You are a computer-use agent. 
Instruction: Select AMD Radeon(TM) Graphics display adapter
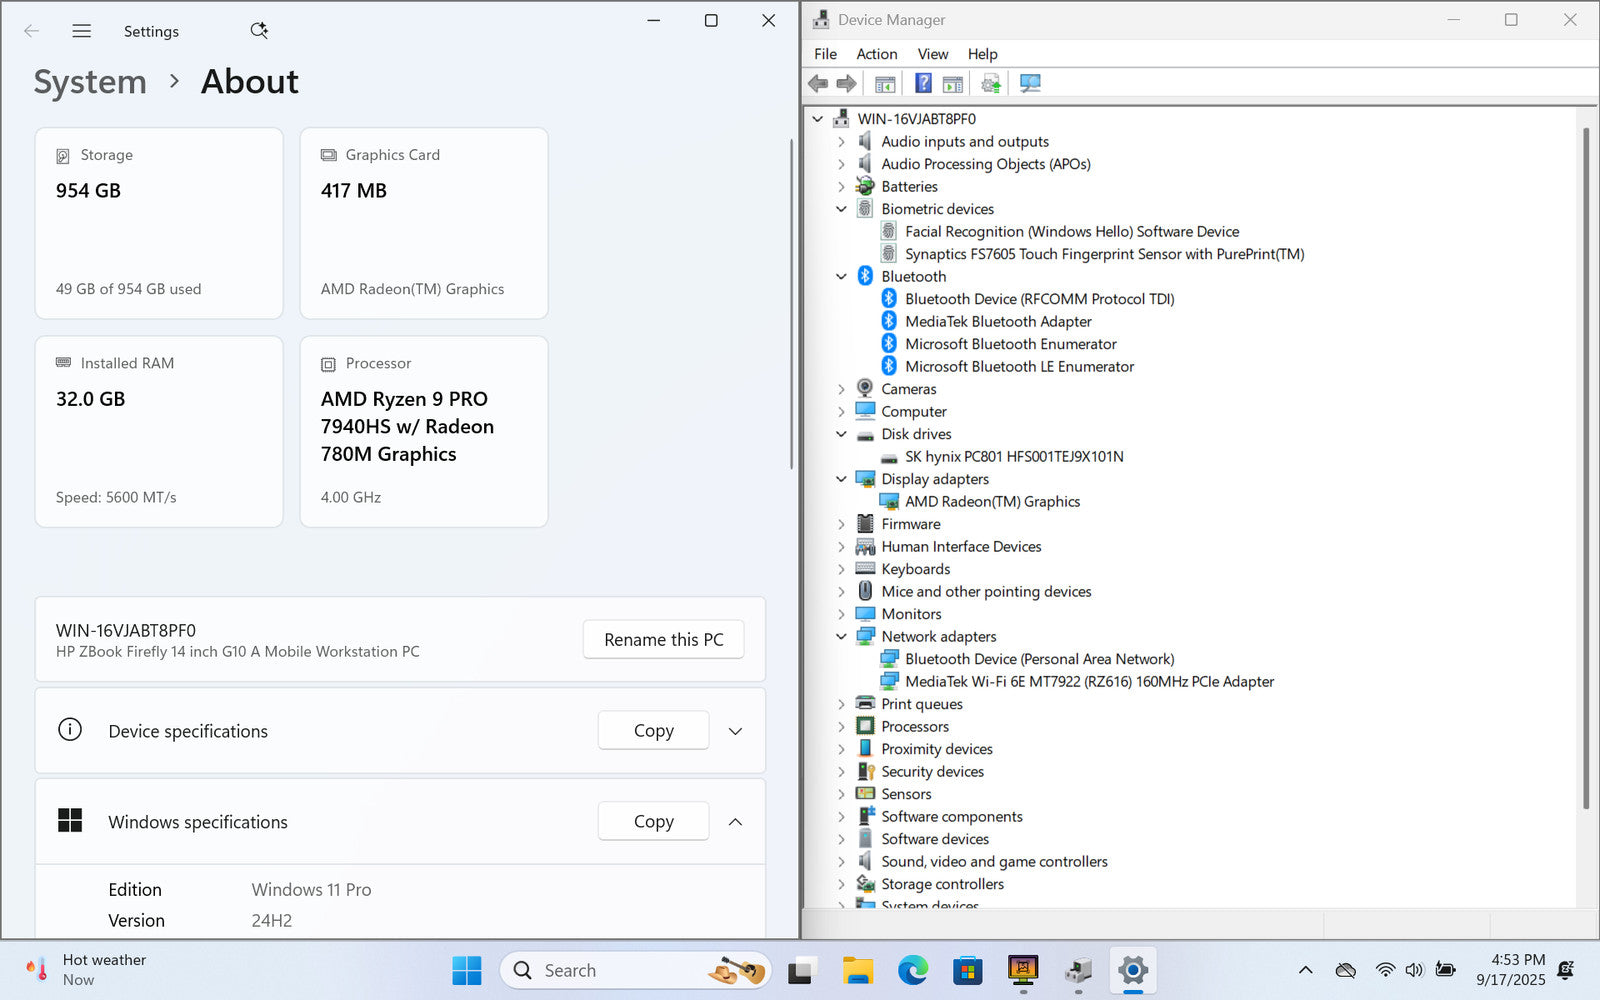coord(991,502)
